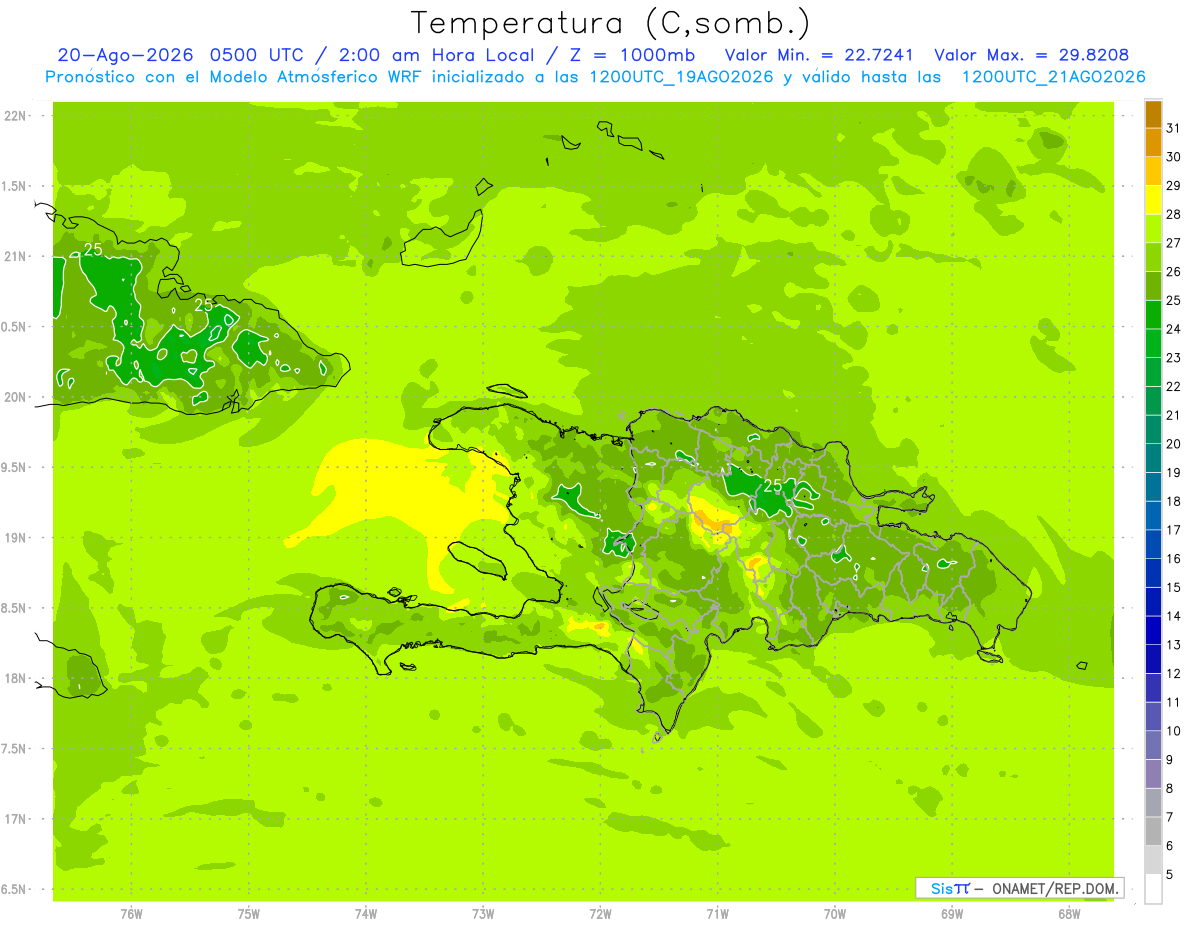
Task: Select the dark blue colorbar segment between 13 and 14
Action: coord(1153,630)
